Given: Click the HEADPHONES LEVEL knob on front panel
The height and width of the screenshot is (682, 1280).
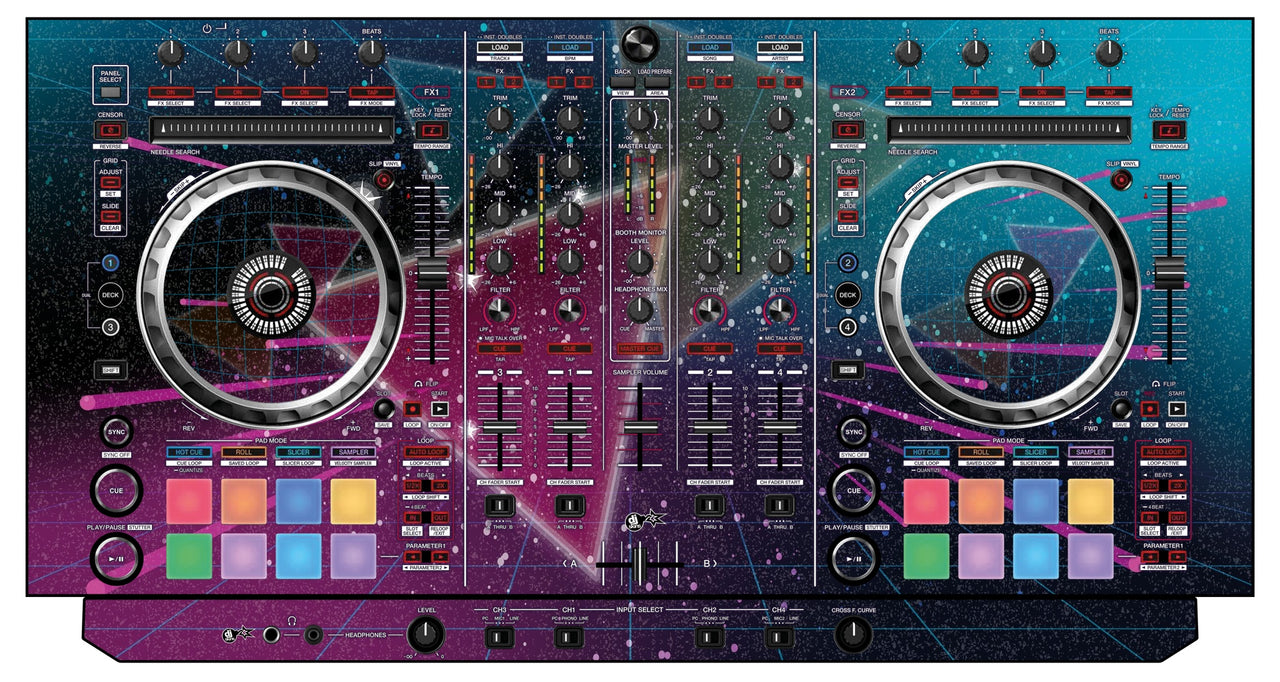Looking at the screenshot, I should click(426, 633).
